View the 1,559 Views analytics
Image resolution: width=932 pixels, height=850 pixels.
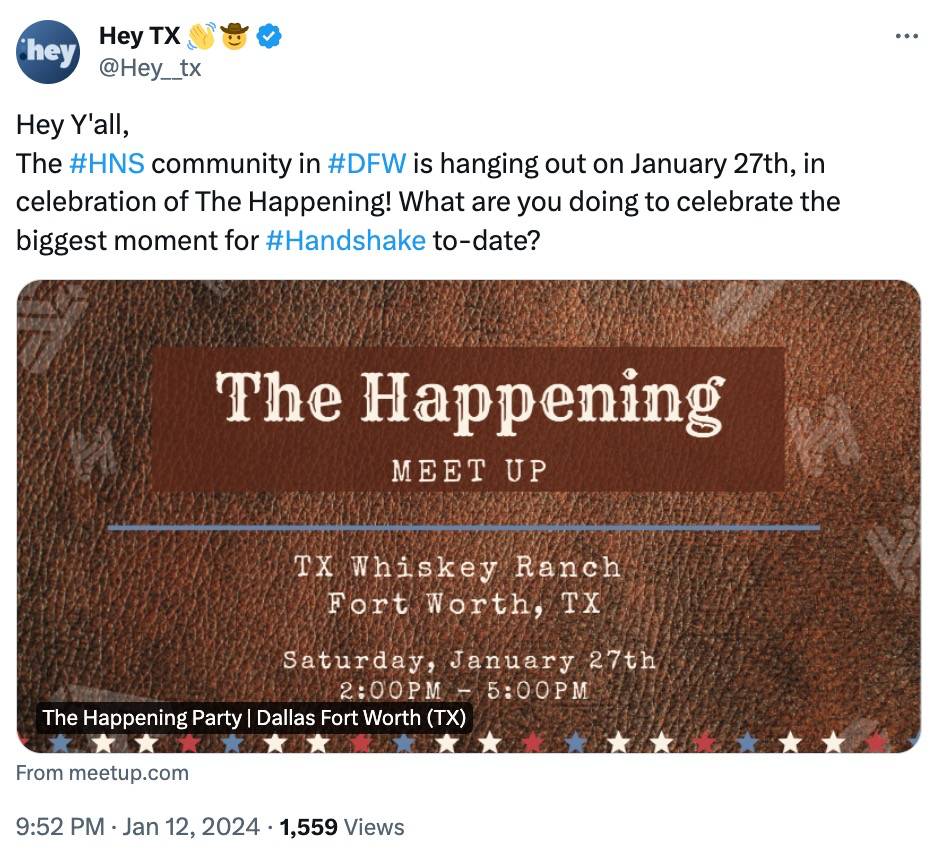pos(342,827)
